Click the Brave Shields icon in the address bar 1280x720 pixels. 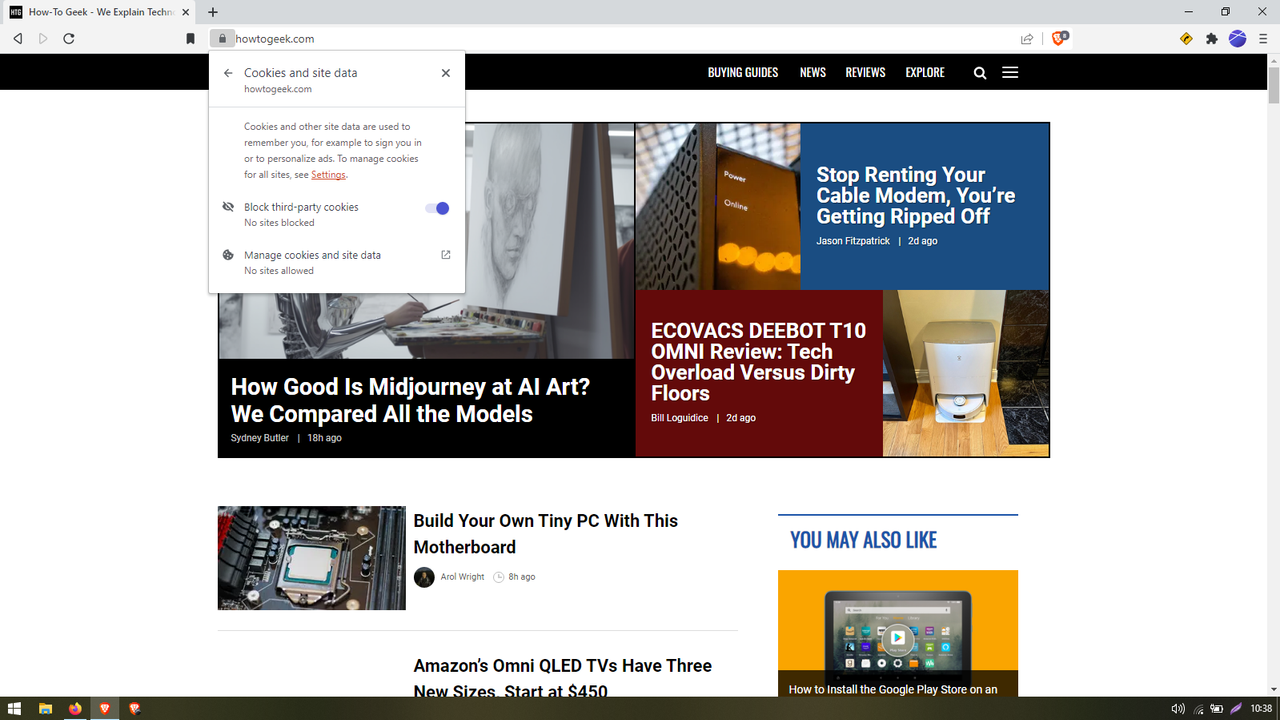(1058, 38)
